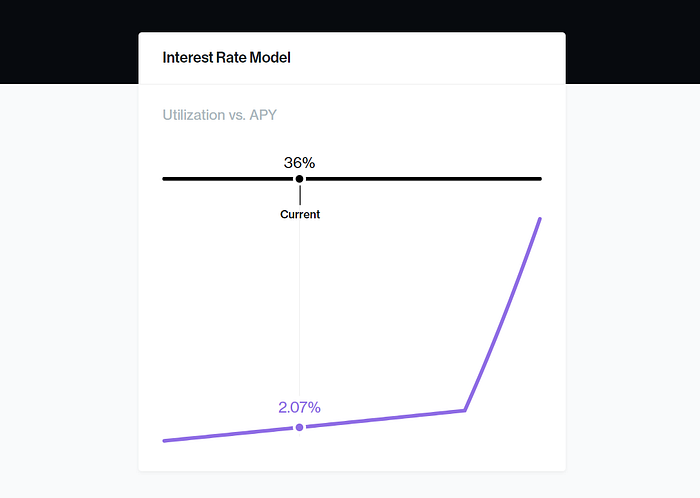Click the black dot on the utilization slider
This screenshot has width=700, height=498.
299,179
